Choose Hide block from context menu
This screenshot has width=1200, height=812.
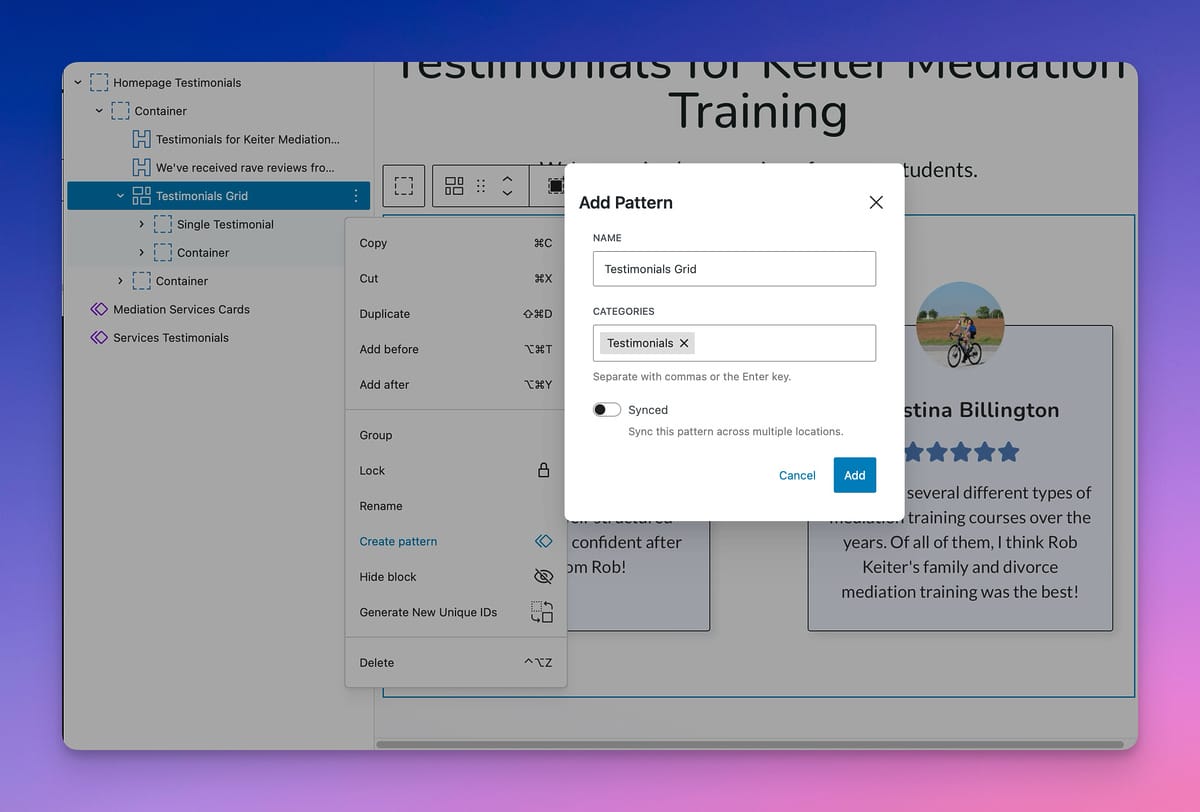click(388, 577)
